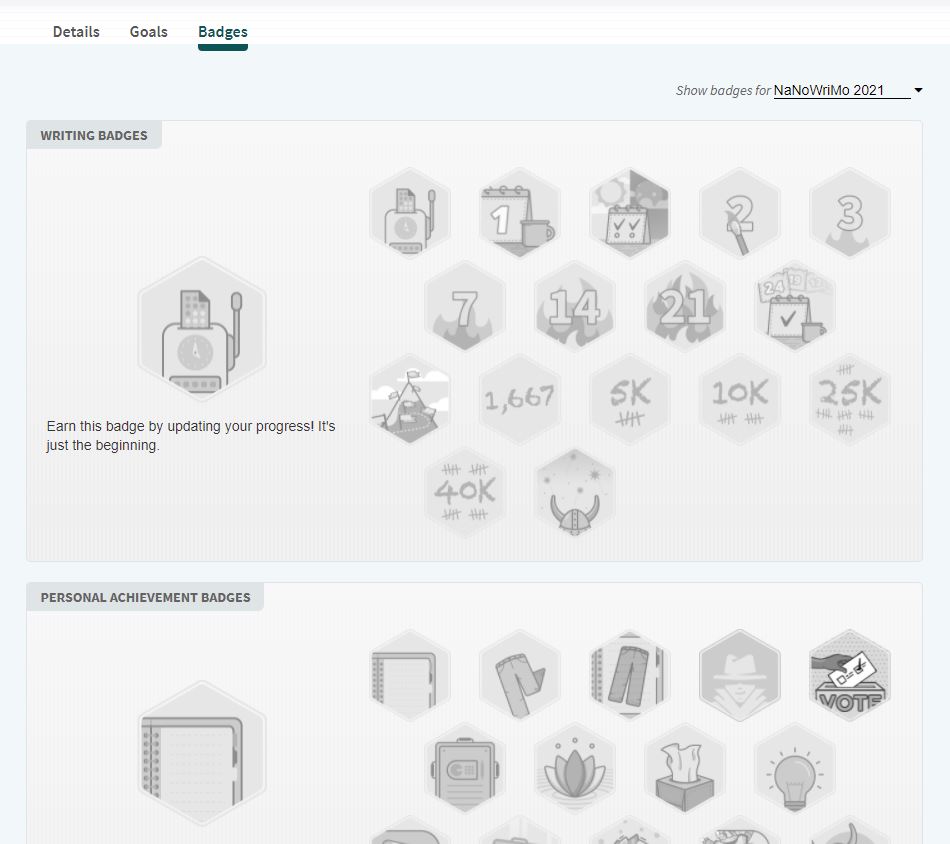The image size is (950, 844).
Task: Click the 5K word count badge
Action: pyautogui.click(x=630, y=400)
